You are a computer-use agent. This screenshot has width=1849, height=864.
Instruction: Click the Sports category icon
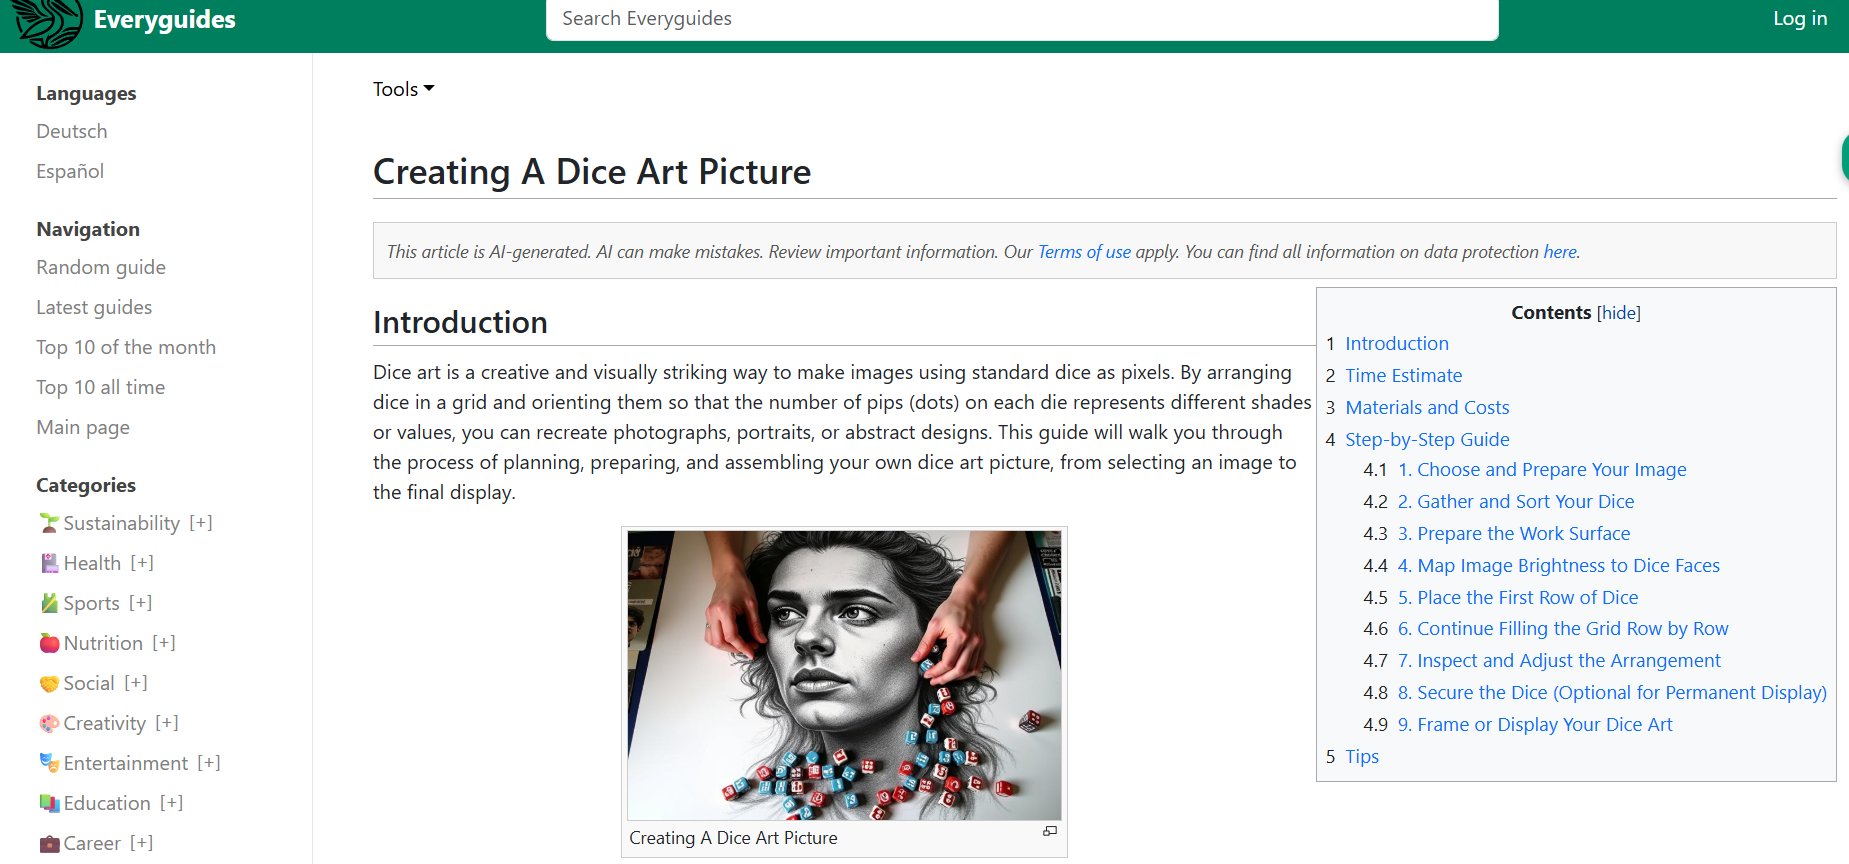click(49, 603)
